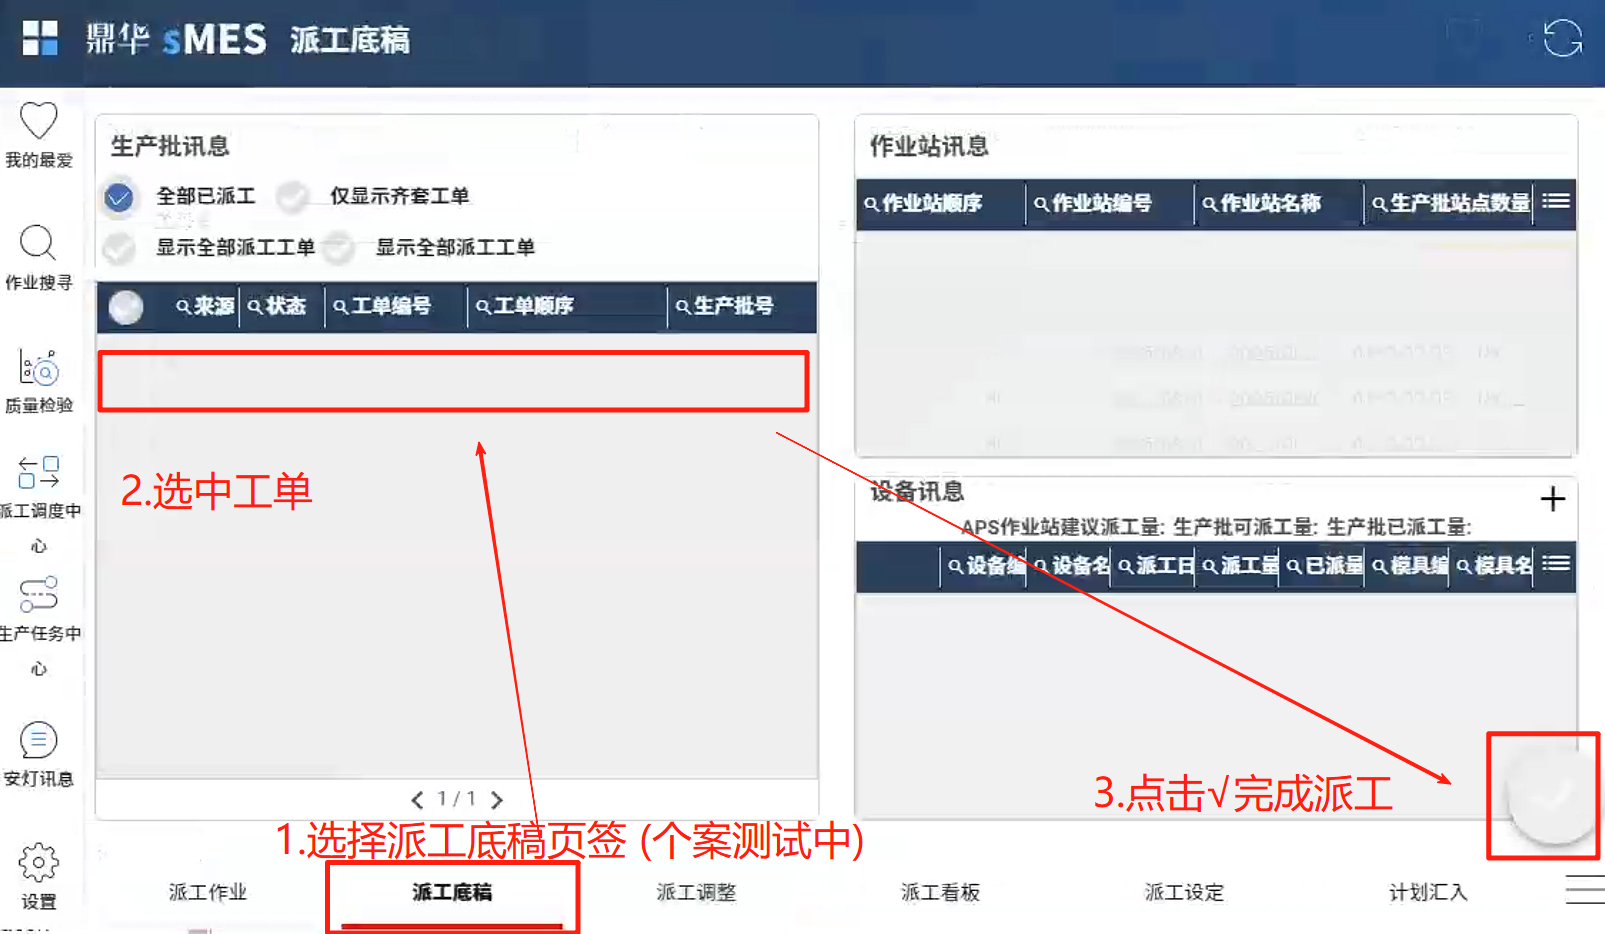
Task: Open 质量检验 quality inspection icon
Action: point(39,368)
